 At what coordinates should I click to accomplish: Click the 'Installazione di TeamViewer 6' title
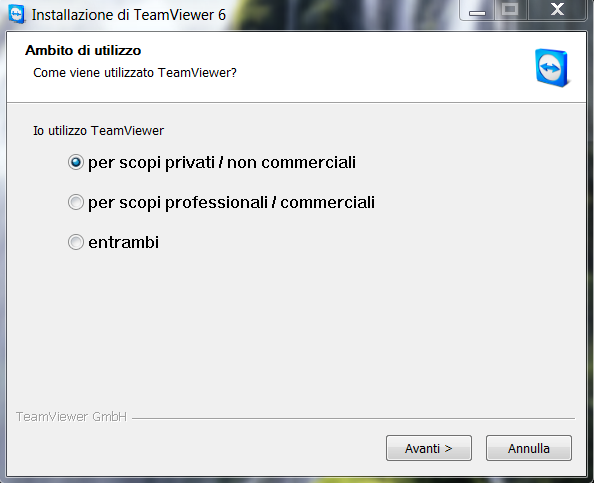[x=129, y=15]
